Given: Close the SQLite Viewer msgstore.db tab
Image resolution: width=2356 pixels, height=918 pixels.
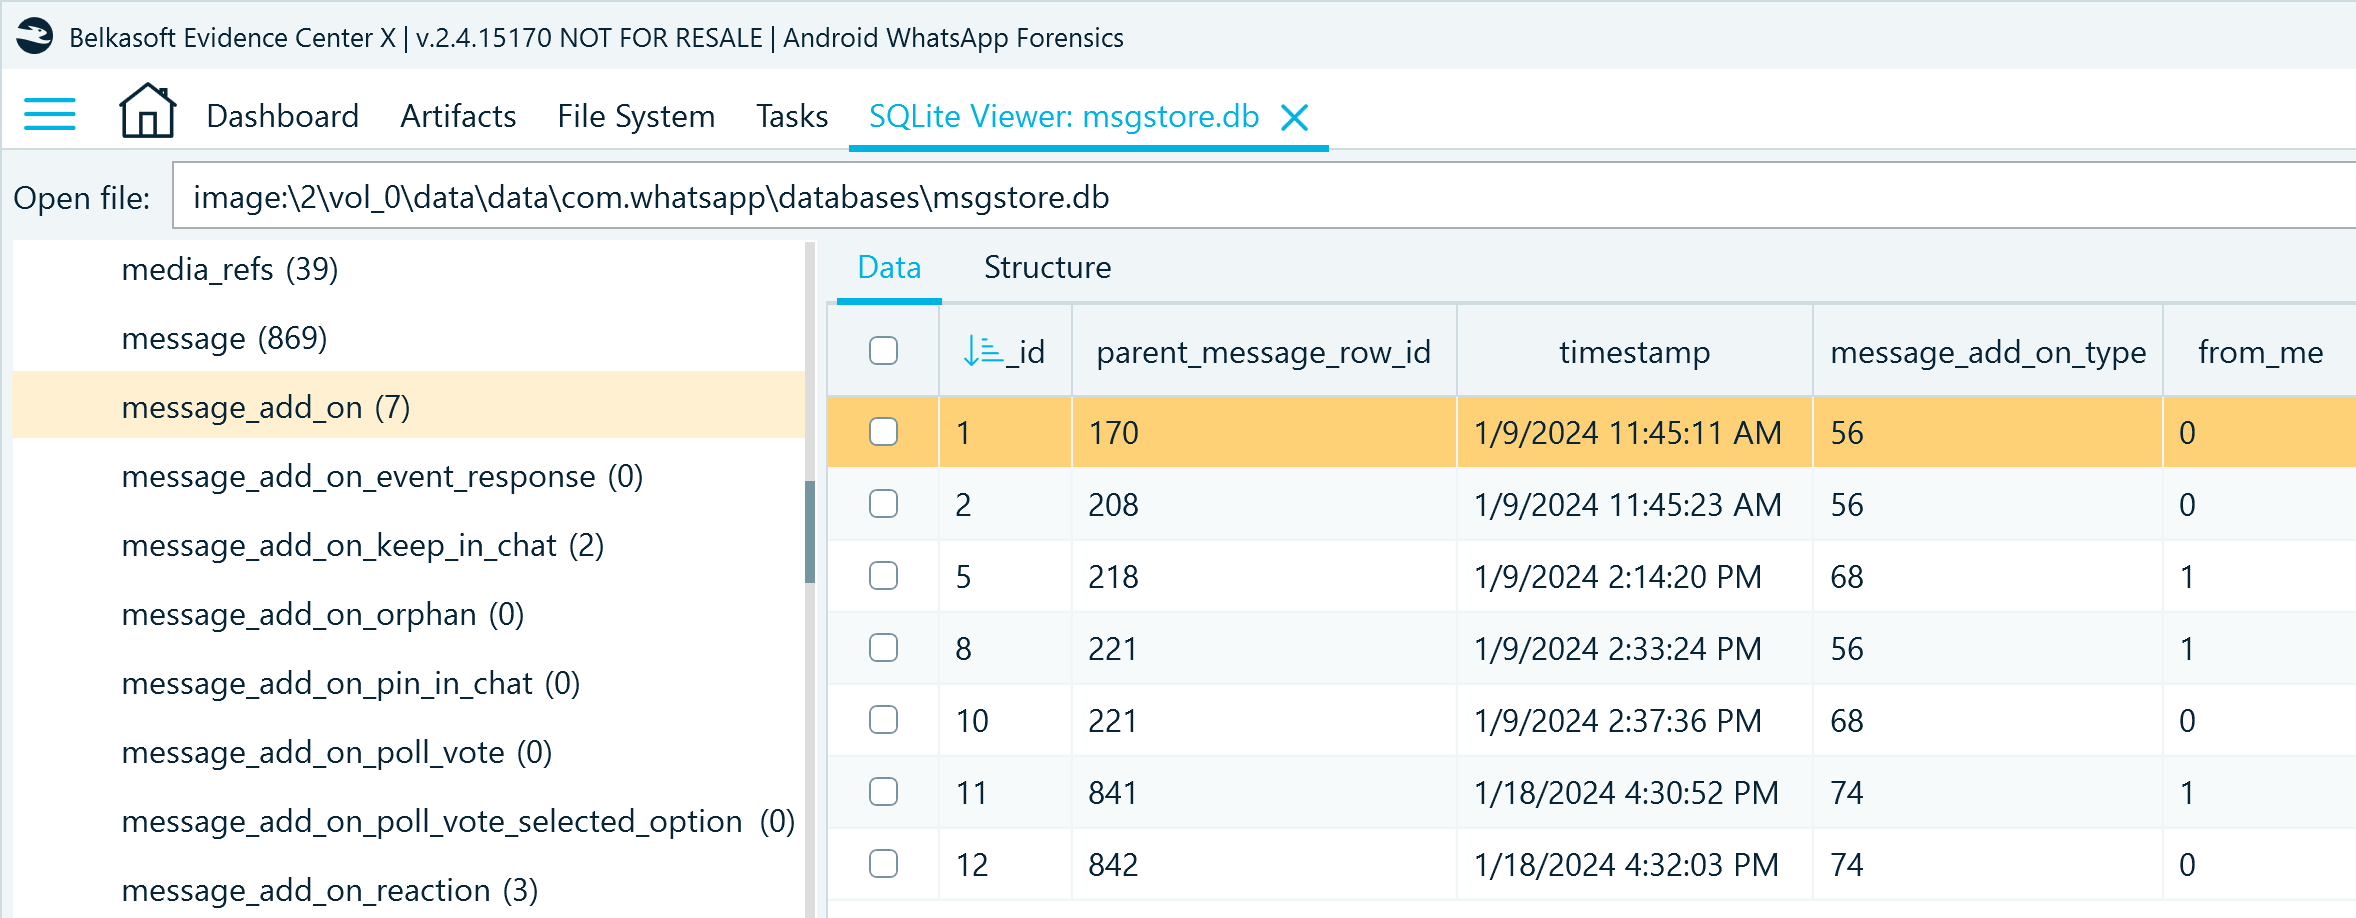Looking at the screenshot, I should 1295,118.
